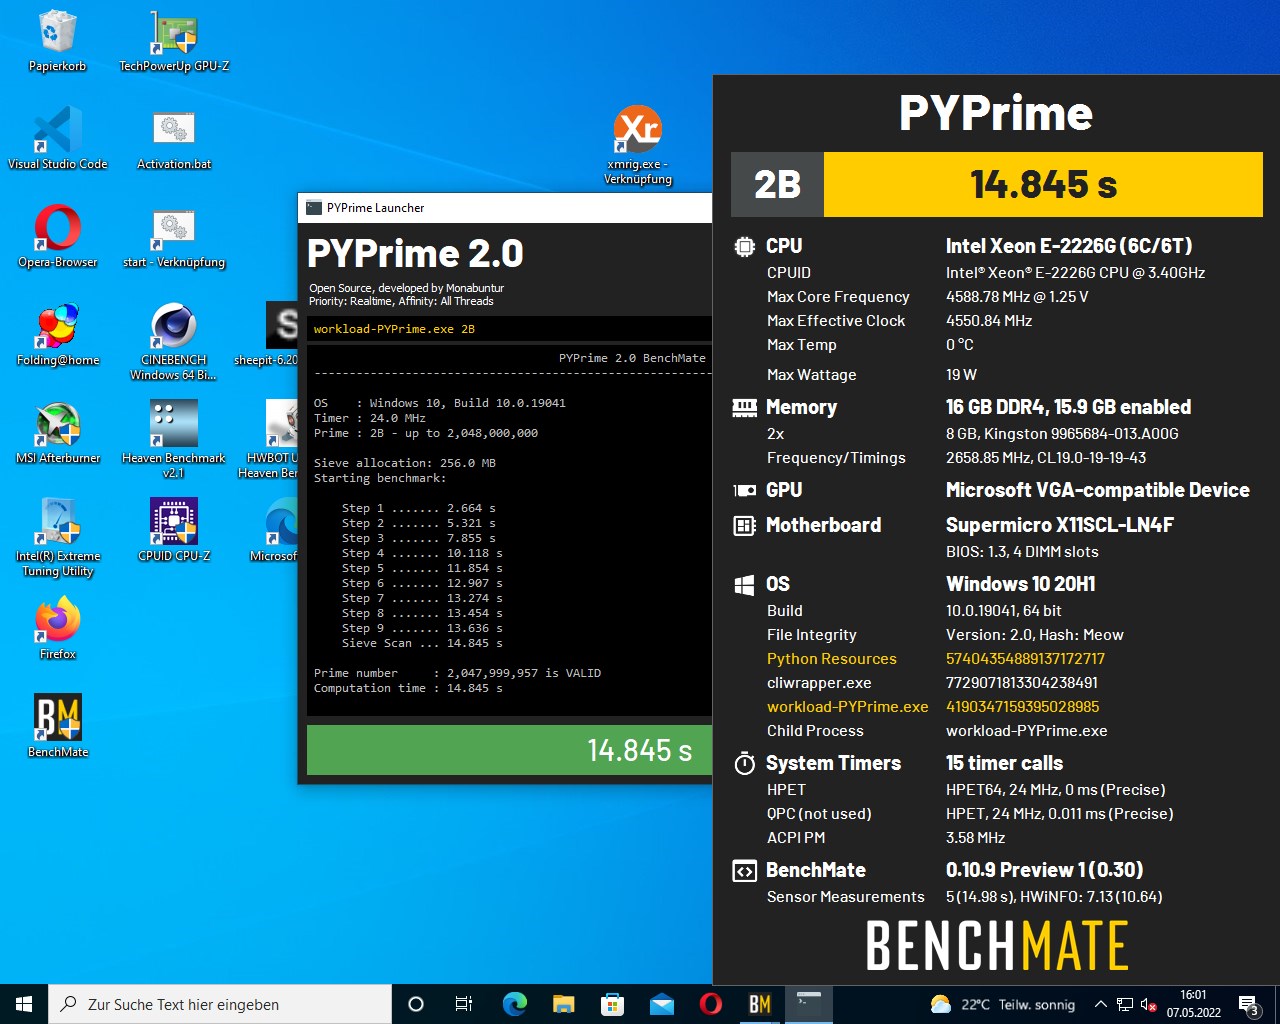Open network status tray icon
Viewport: 1280px width, 1024px height.
coord(1125,1004)
